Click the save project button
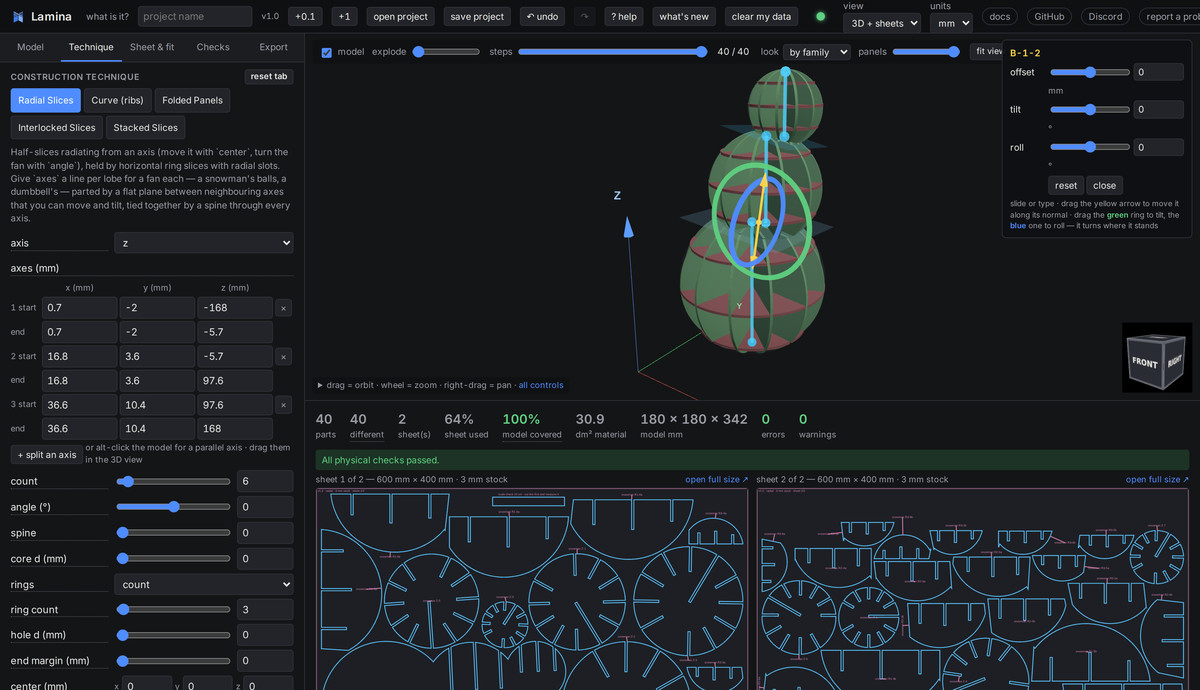 (477, 16)
